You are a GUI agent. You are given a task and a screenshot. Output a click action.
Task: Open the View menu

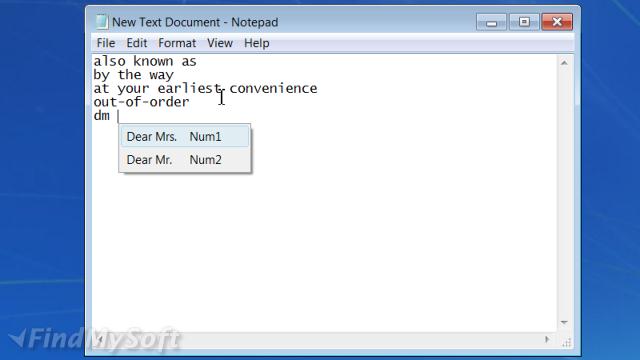pos(220,43)
